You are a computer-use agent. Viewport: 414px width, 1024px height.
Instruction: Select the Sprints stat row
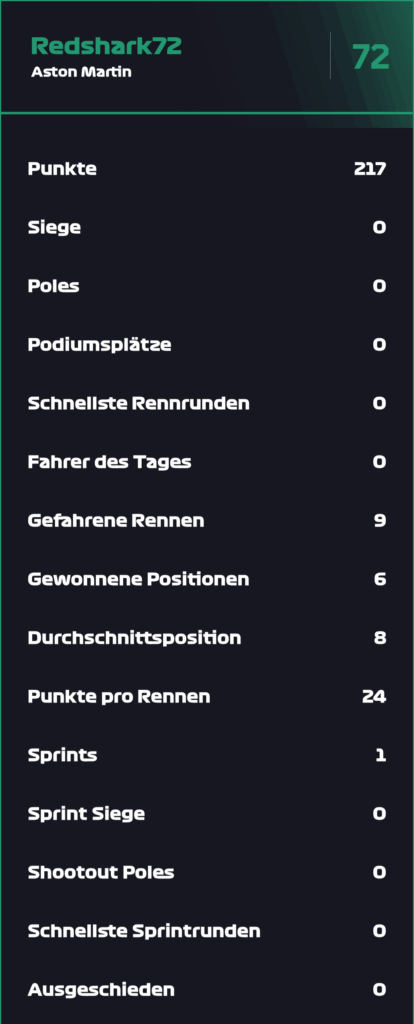(x=207, y=755)
